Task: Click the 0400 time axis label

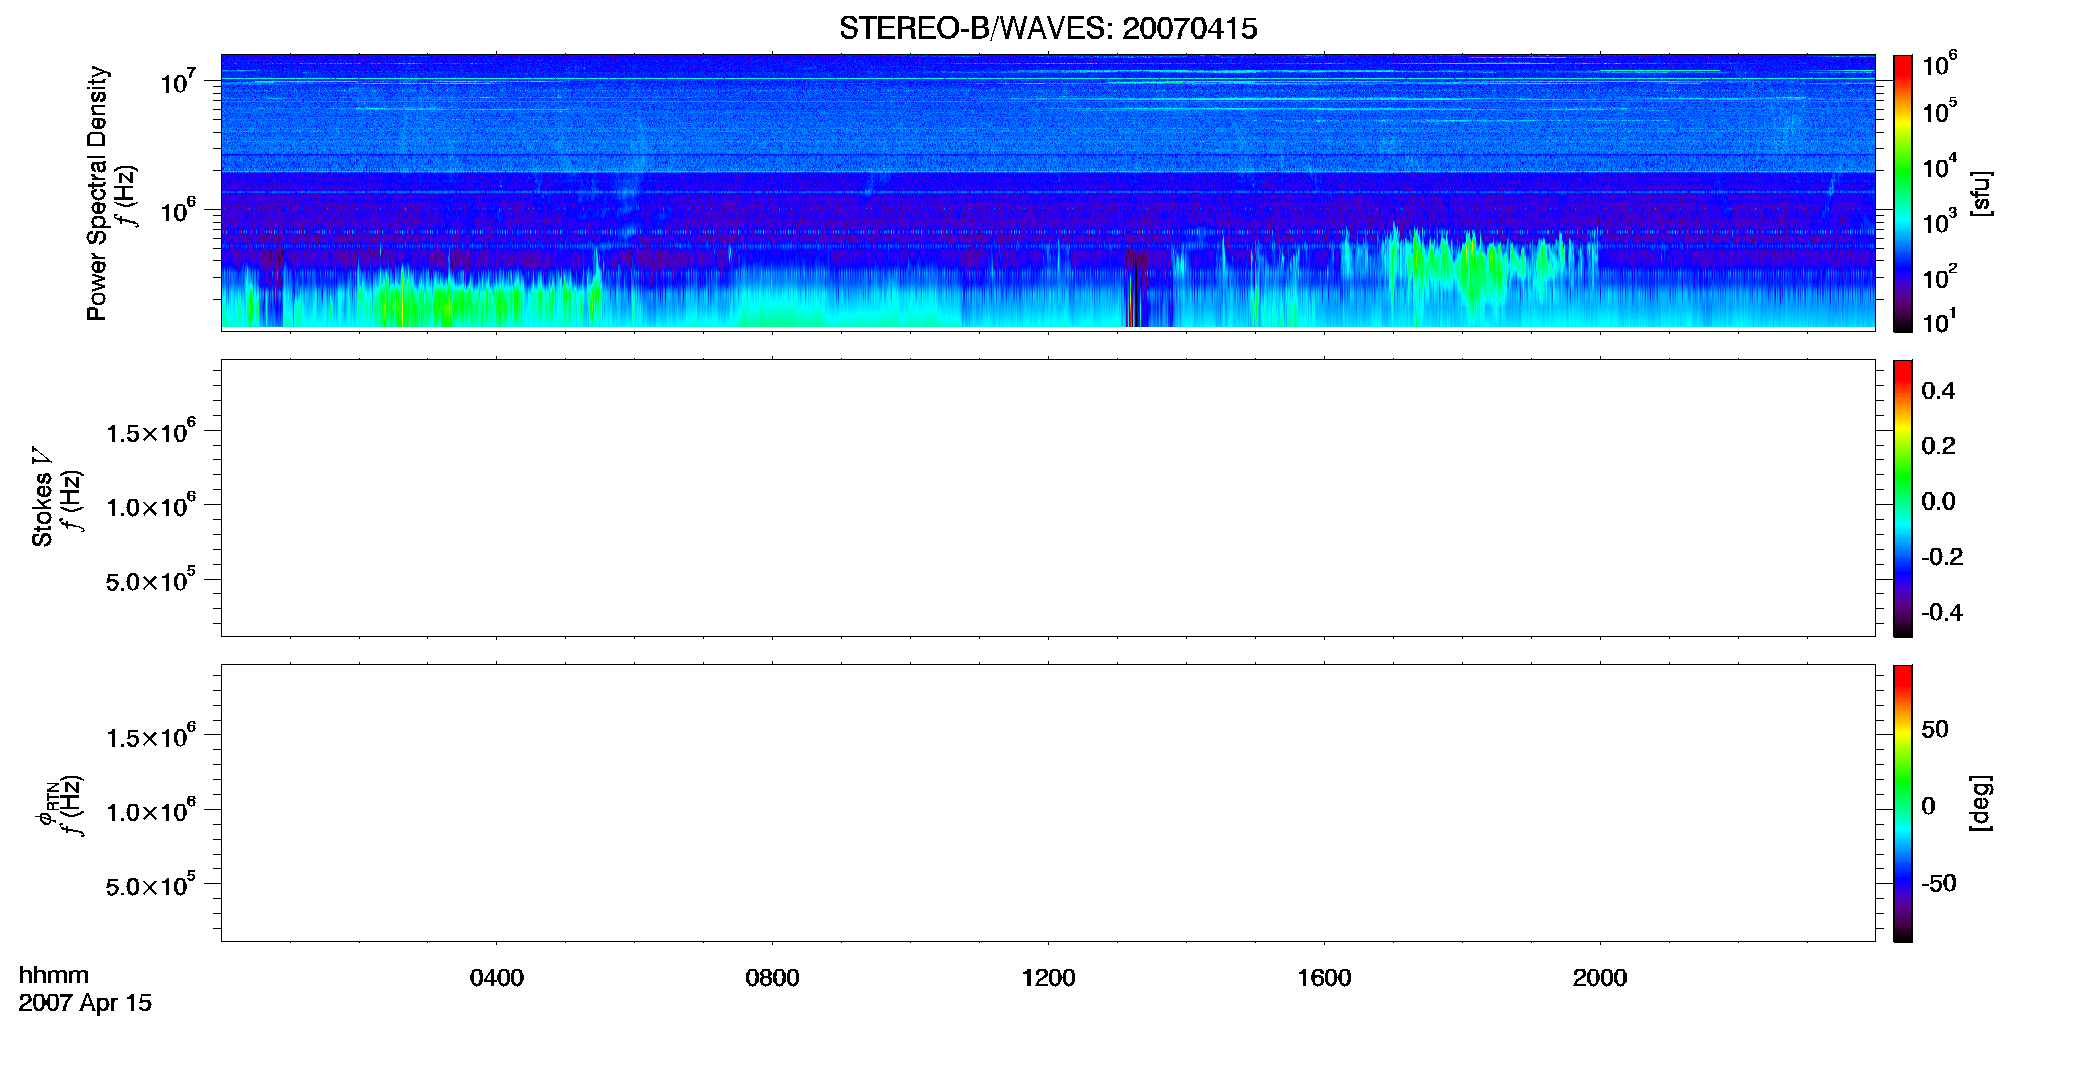Action: (497, 978)
